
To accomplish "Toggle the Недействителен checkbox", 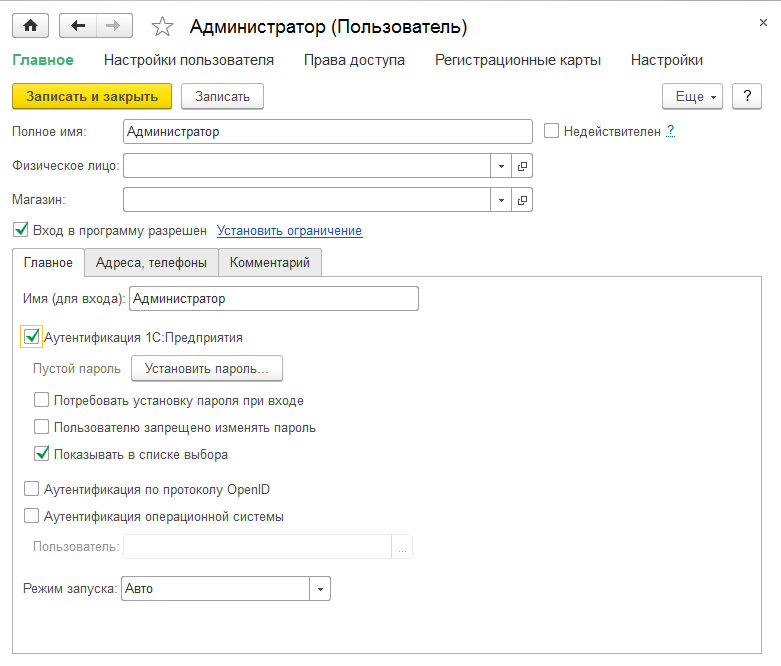I will pos(551,131).
